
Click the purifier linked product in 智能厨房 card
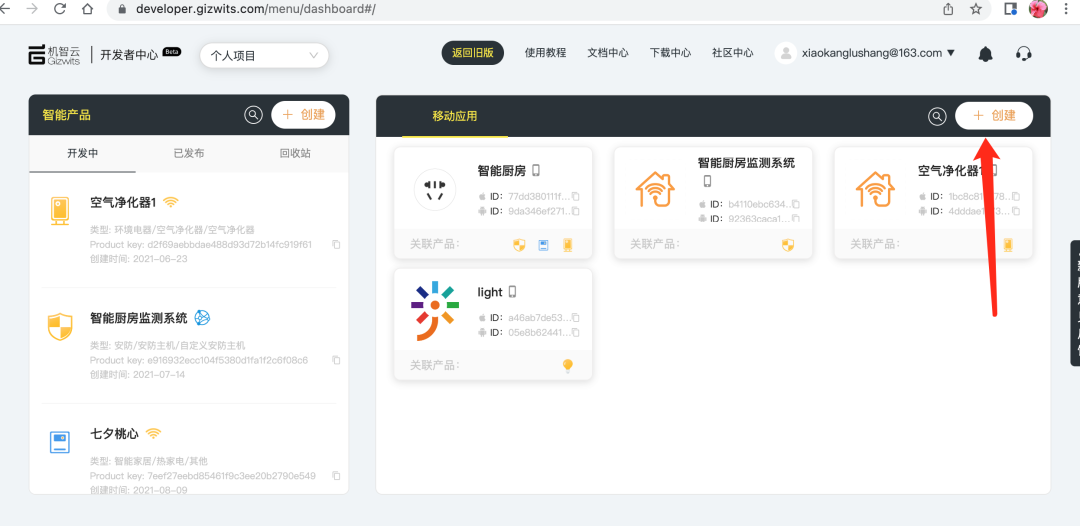[x=568, y=244]
